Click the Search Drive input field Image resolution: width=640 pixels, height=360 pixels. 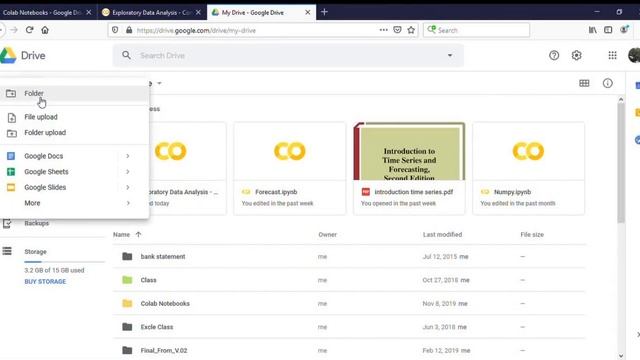(288, 56)
